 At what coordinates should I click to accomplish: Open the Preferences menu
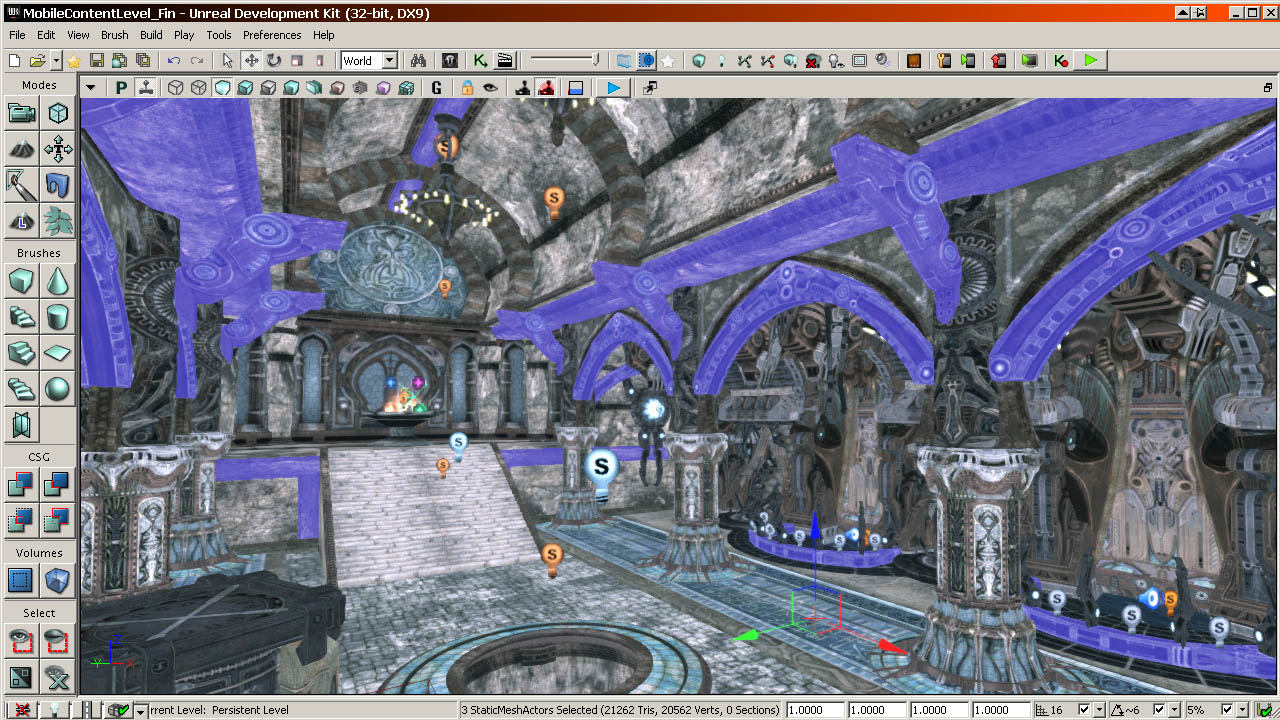click(272, 35)
